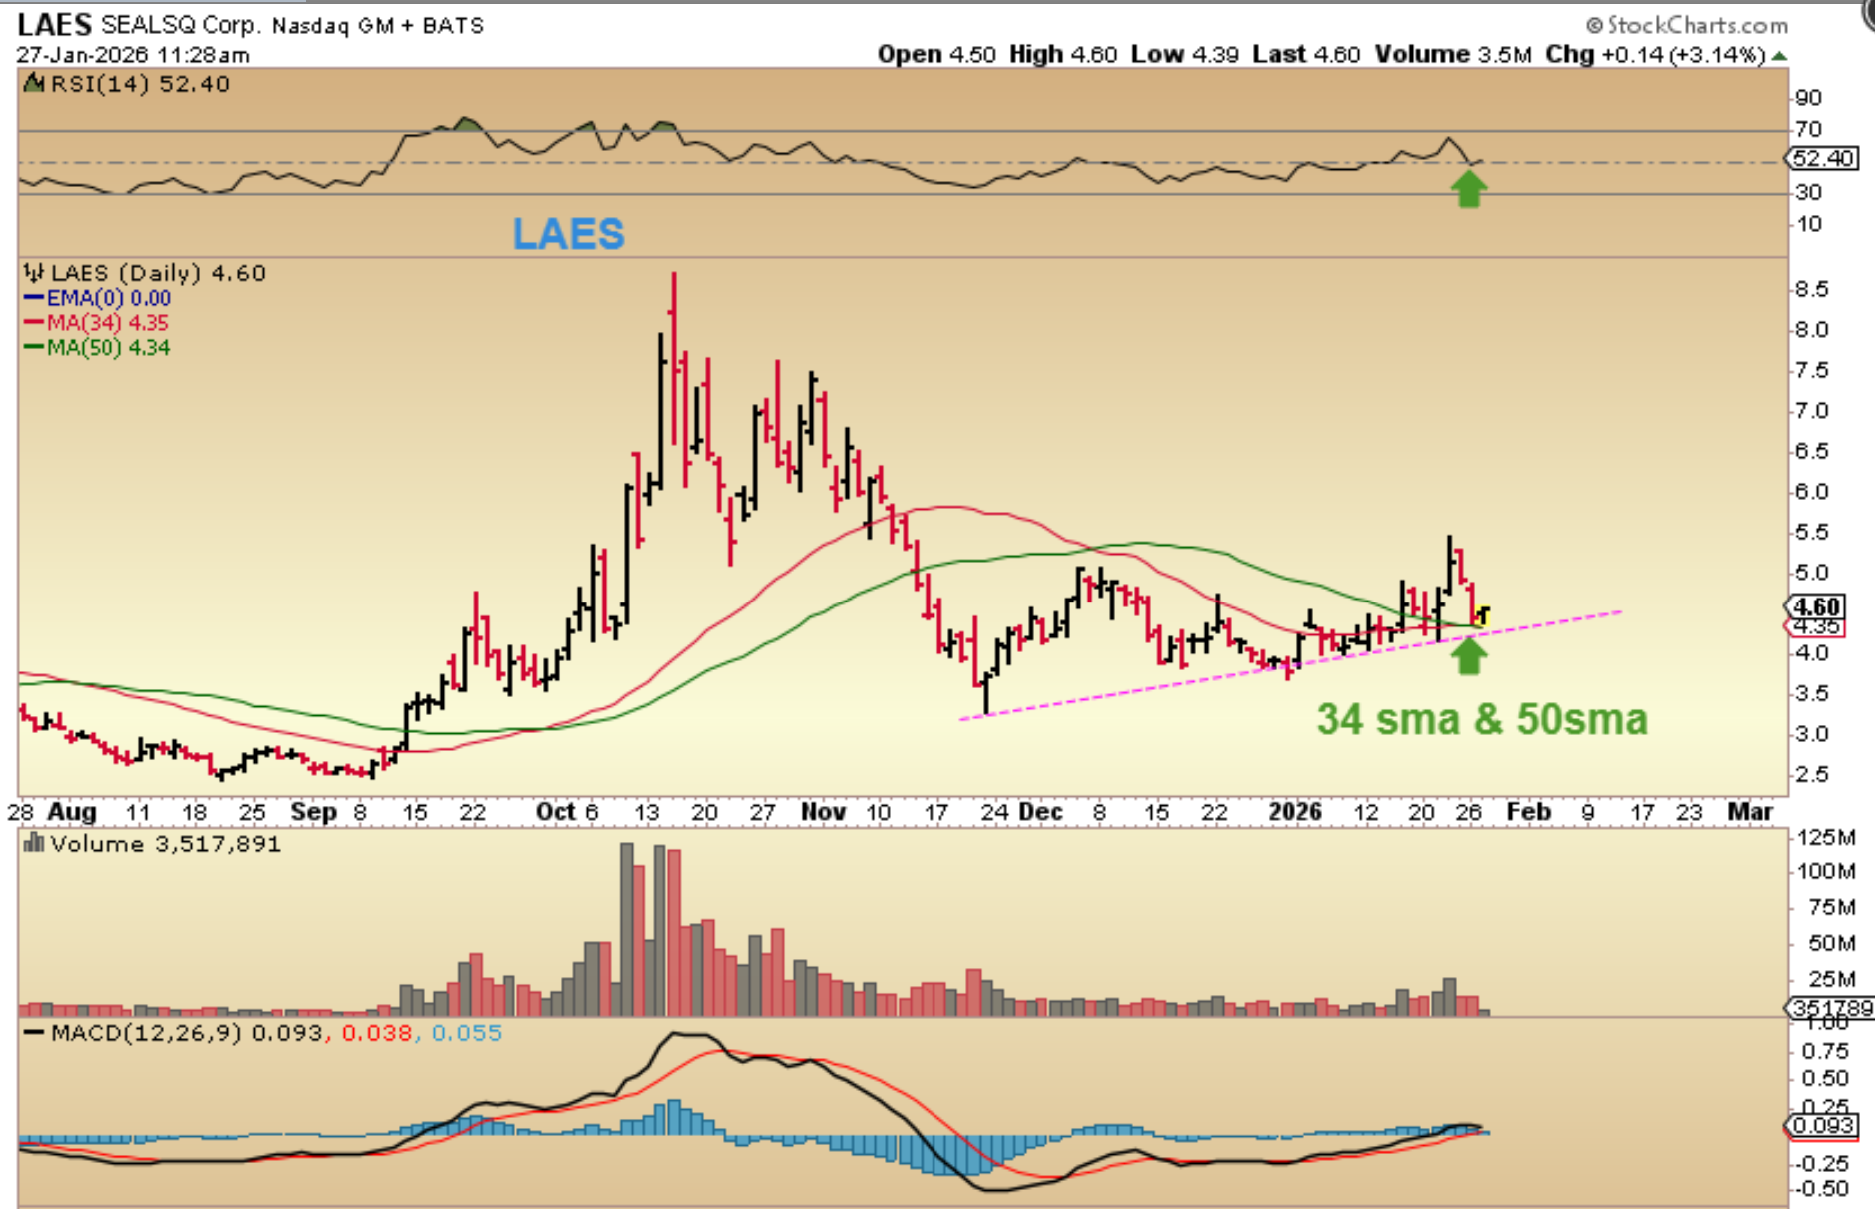Image resolution: width=1875 pixels, height=1209 pixels.
Task: Click the Dec label on date axis
Action: (1040, 811)
